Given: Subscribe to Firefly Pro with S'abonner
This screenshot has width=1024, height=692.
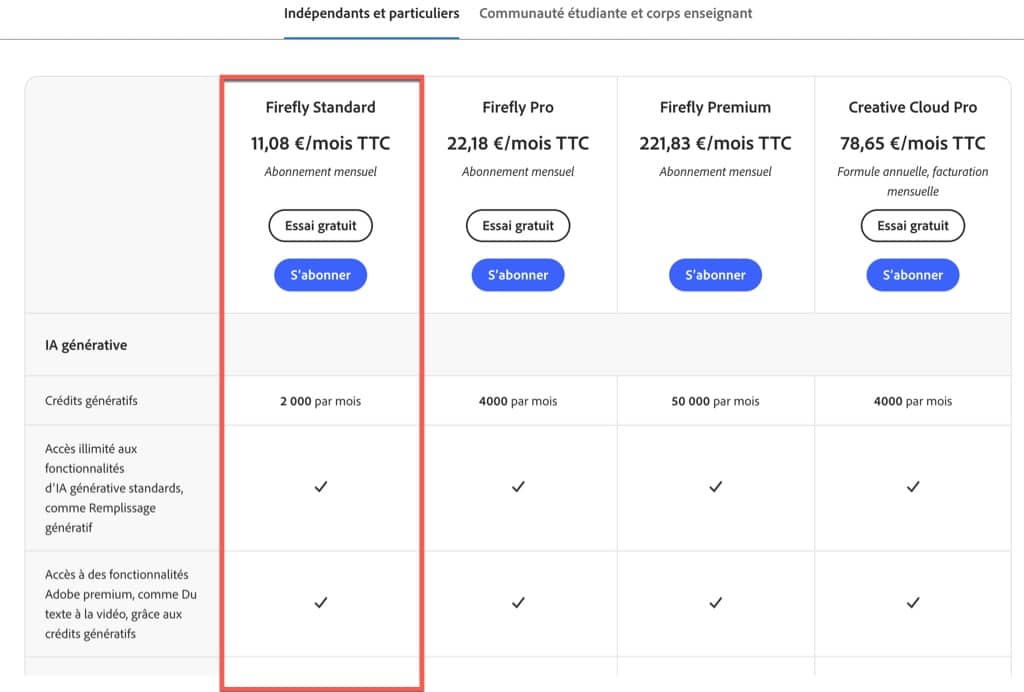Looking at the screenshot, I should click(x=517, y=275).
